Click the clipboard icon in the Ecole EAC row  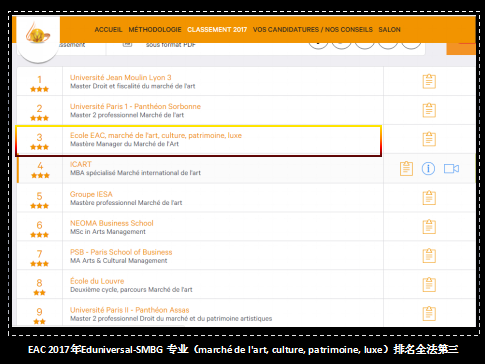(x=429, y=139)
